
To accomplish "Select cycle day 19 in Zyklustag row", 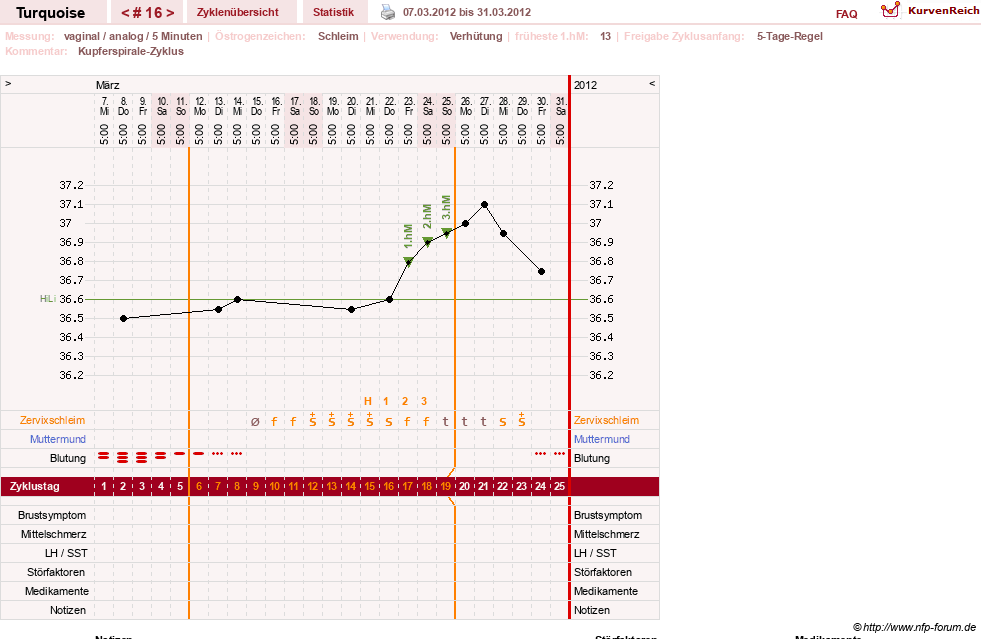I will pos(445,486).
